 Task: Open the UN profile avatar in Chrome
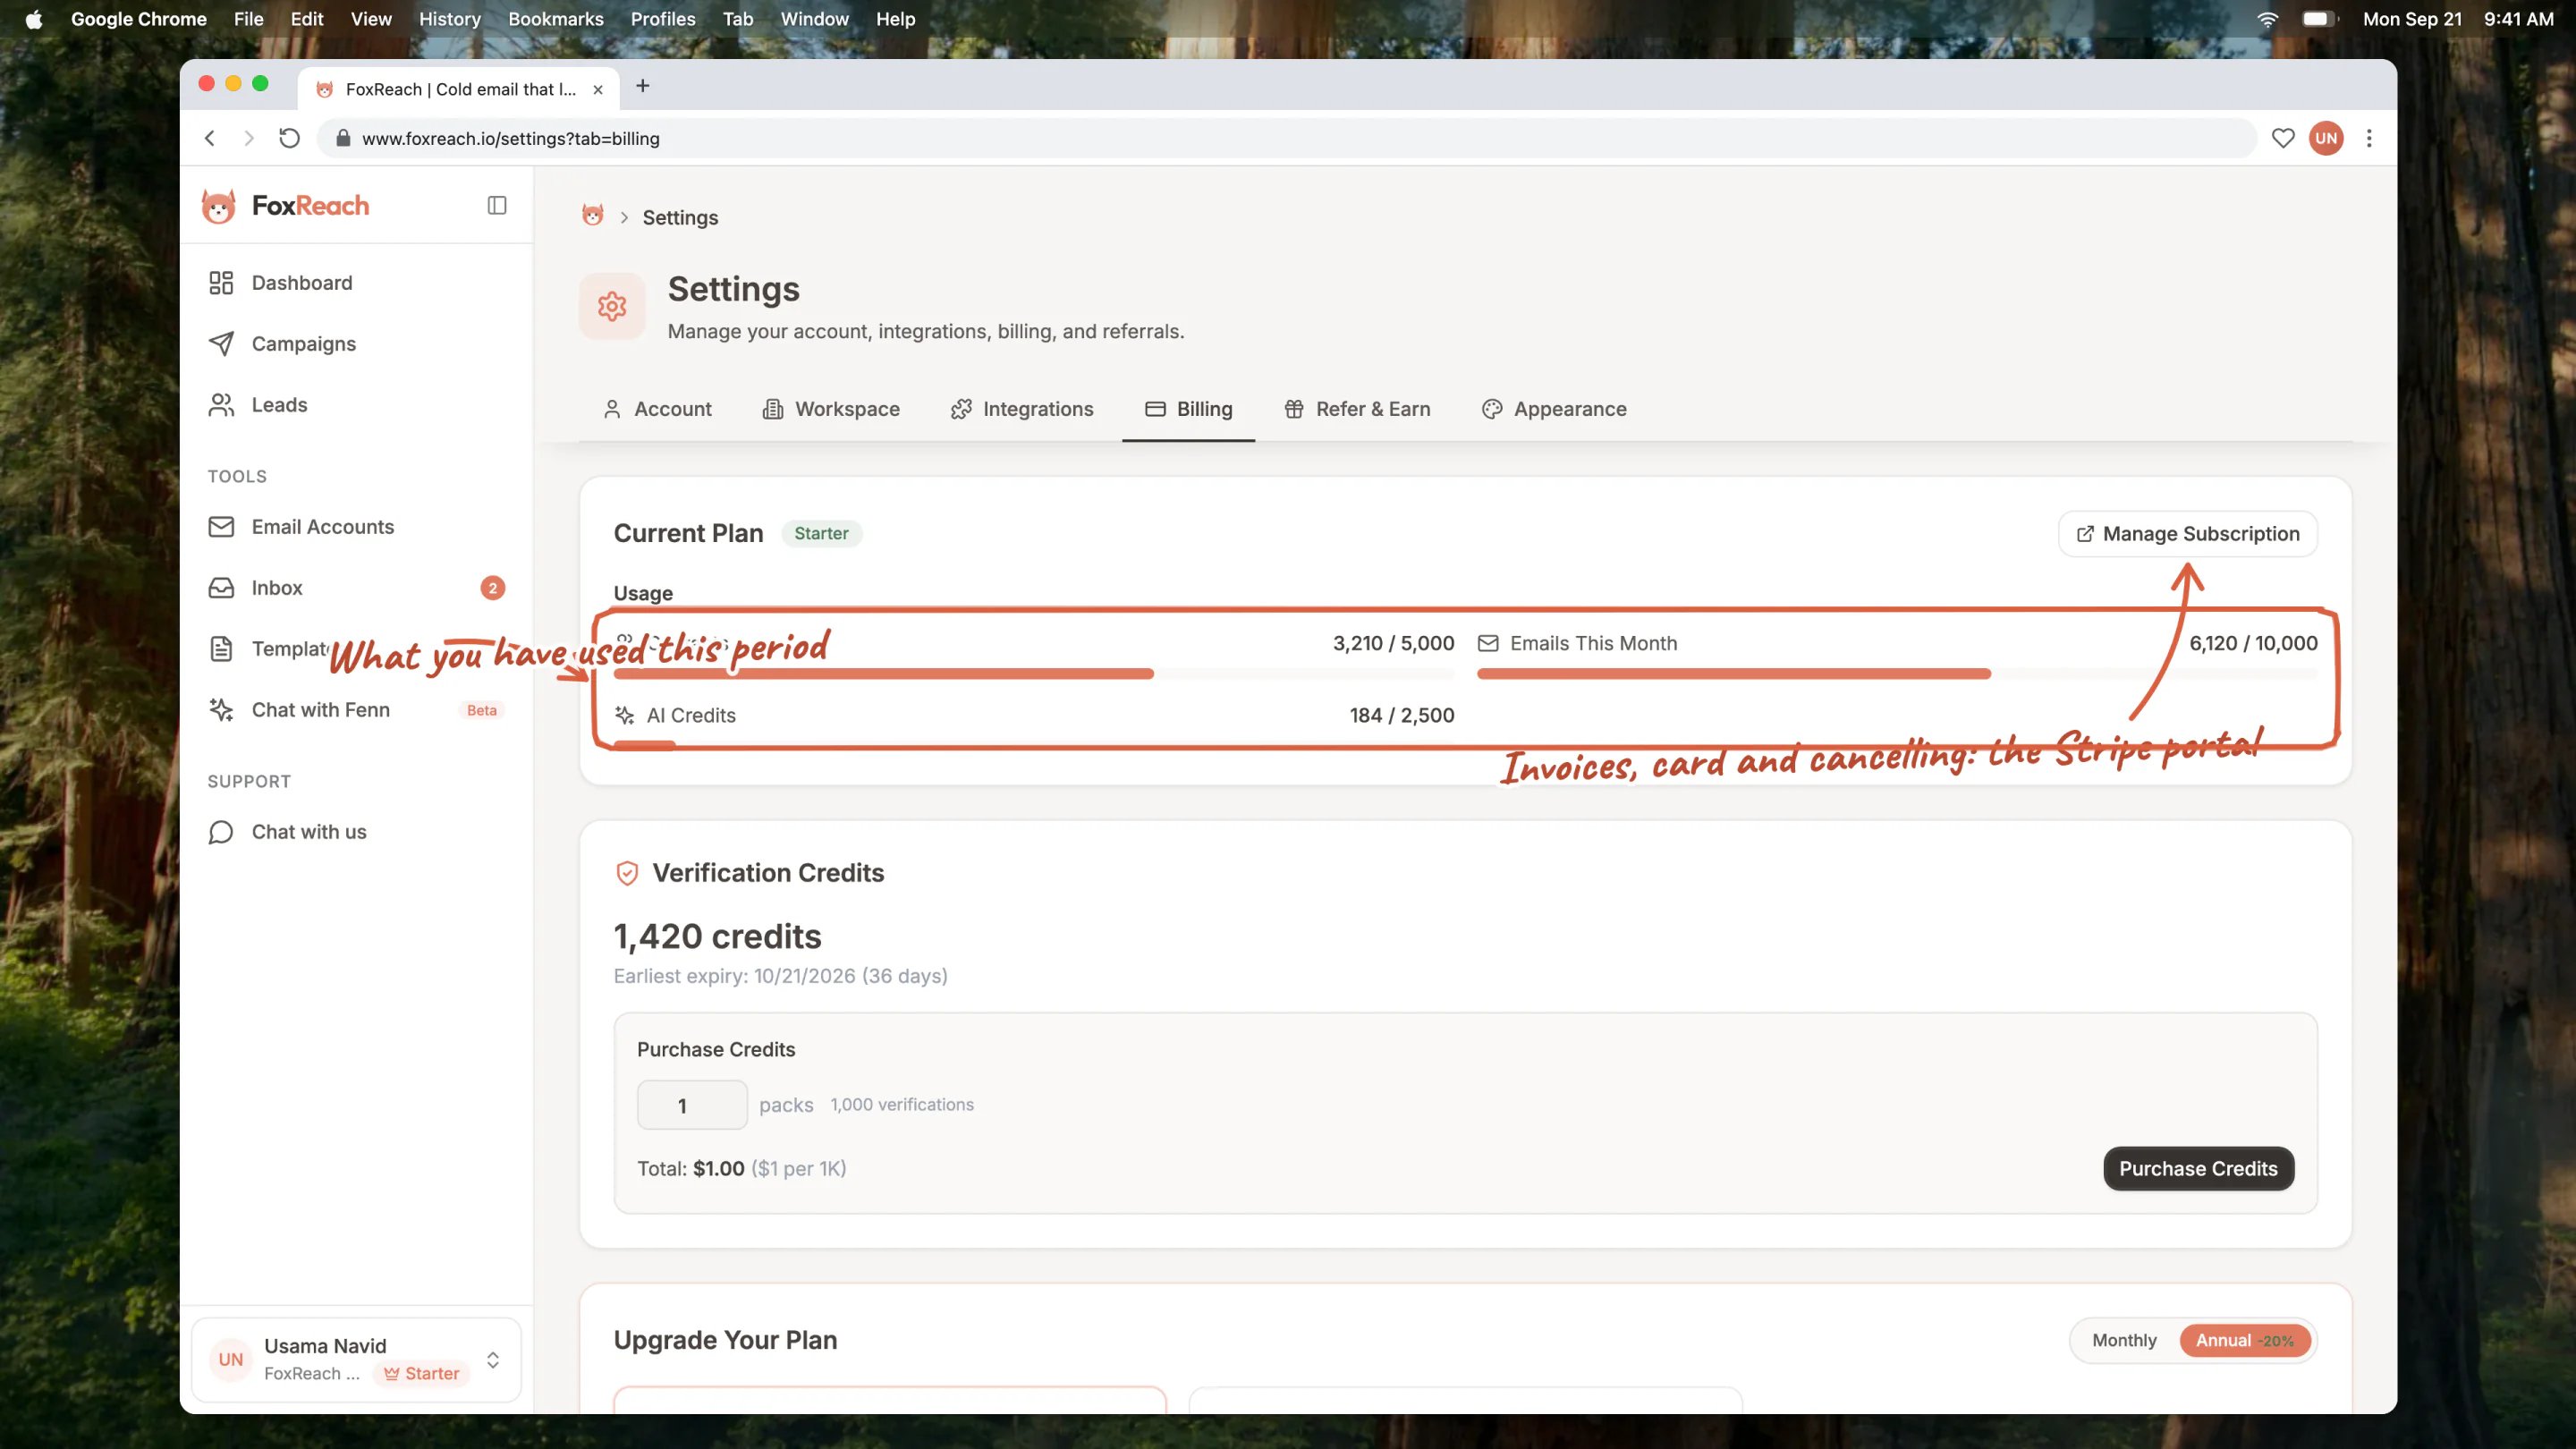point(2326,138)
